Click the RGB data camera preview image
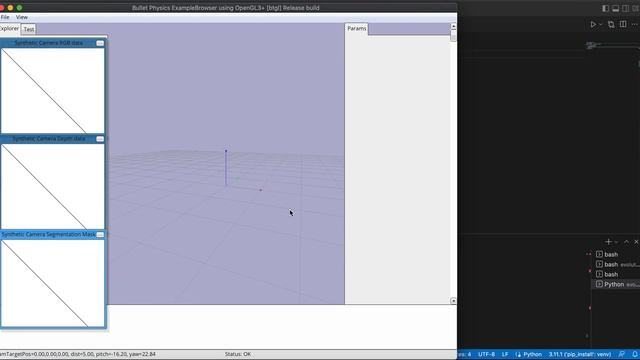The height and width of the screenshot is (360, 640). 53,90
